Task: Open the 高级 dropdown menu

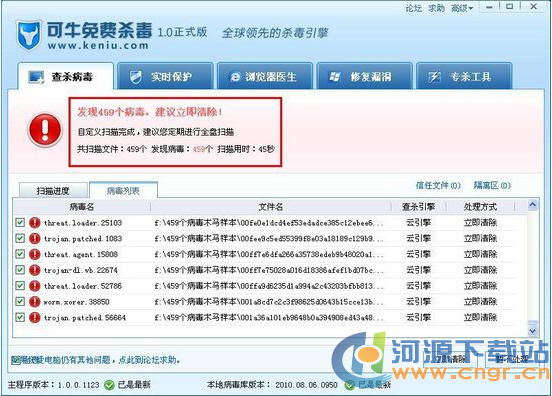Action: click(x=462, y=8)
